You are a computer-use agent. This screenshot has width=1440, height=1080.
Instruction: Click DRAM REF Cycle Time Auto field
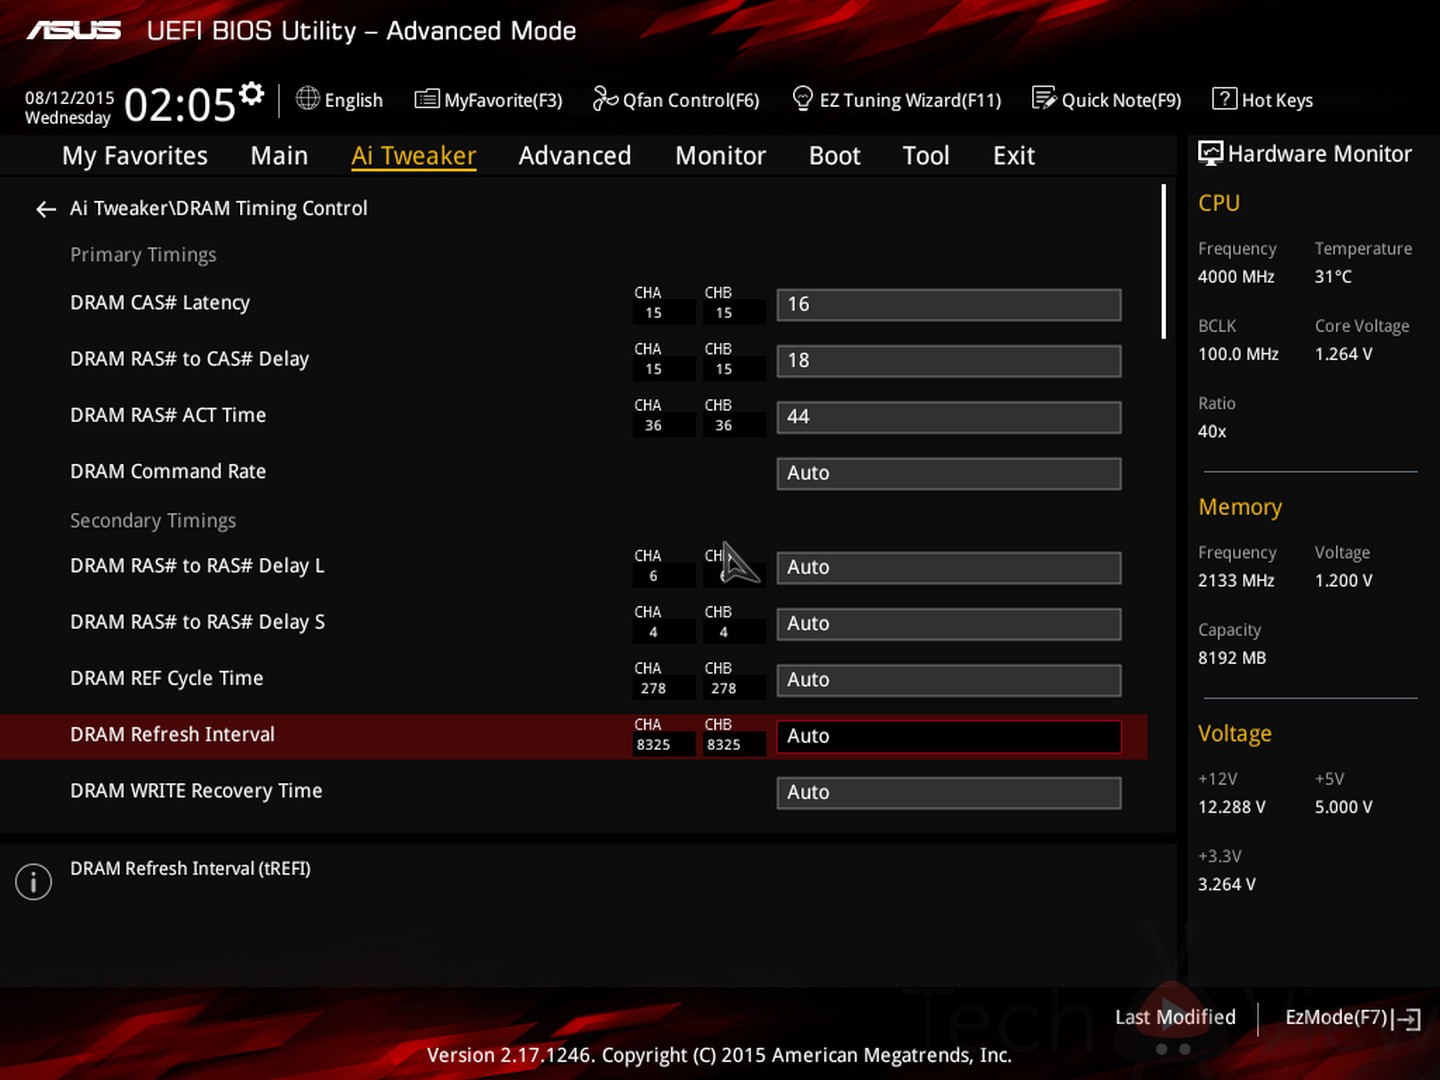949,680
